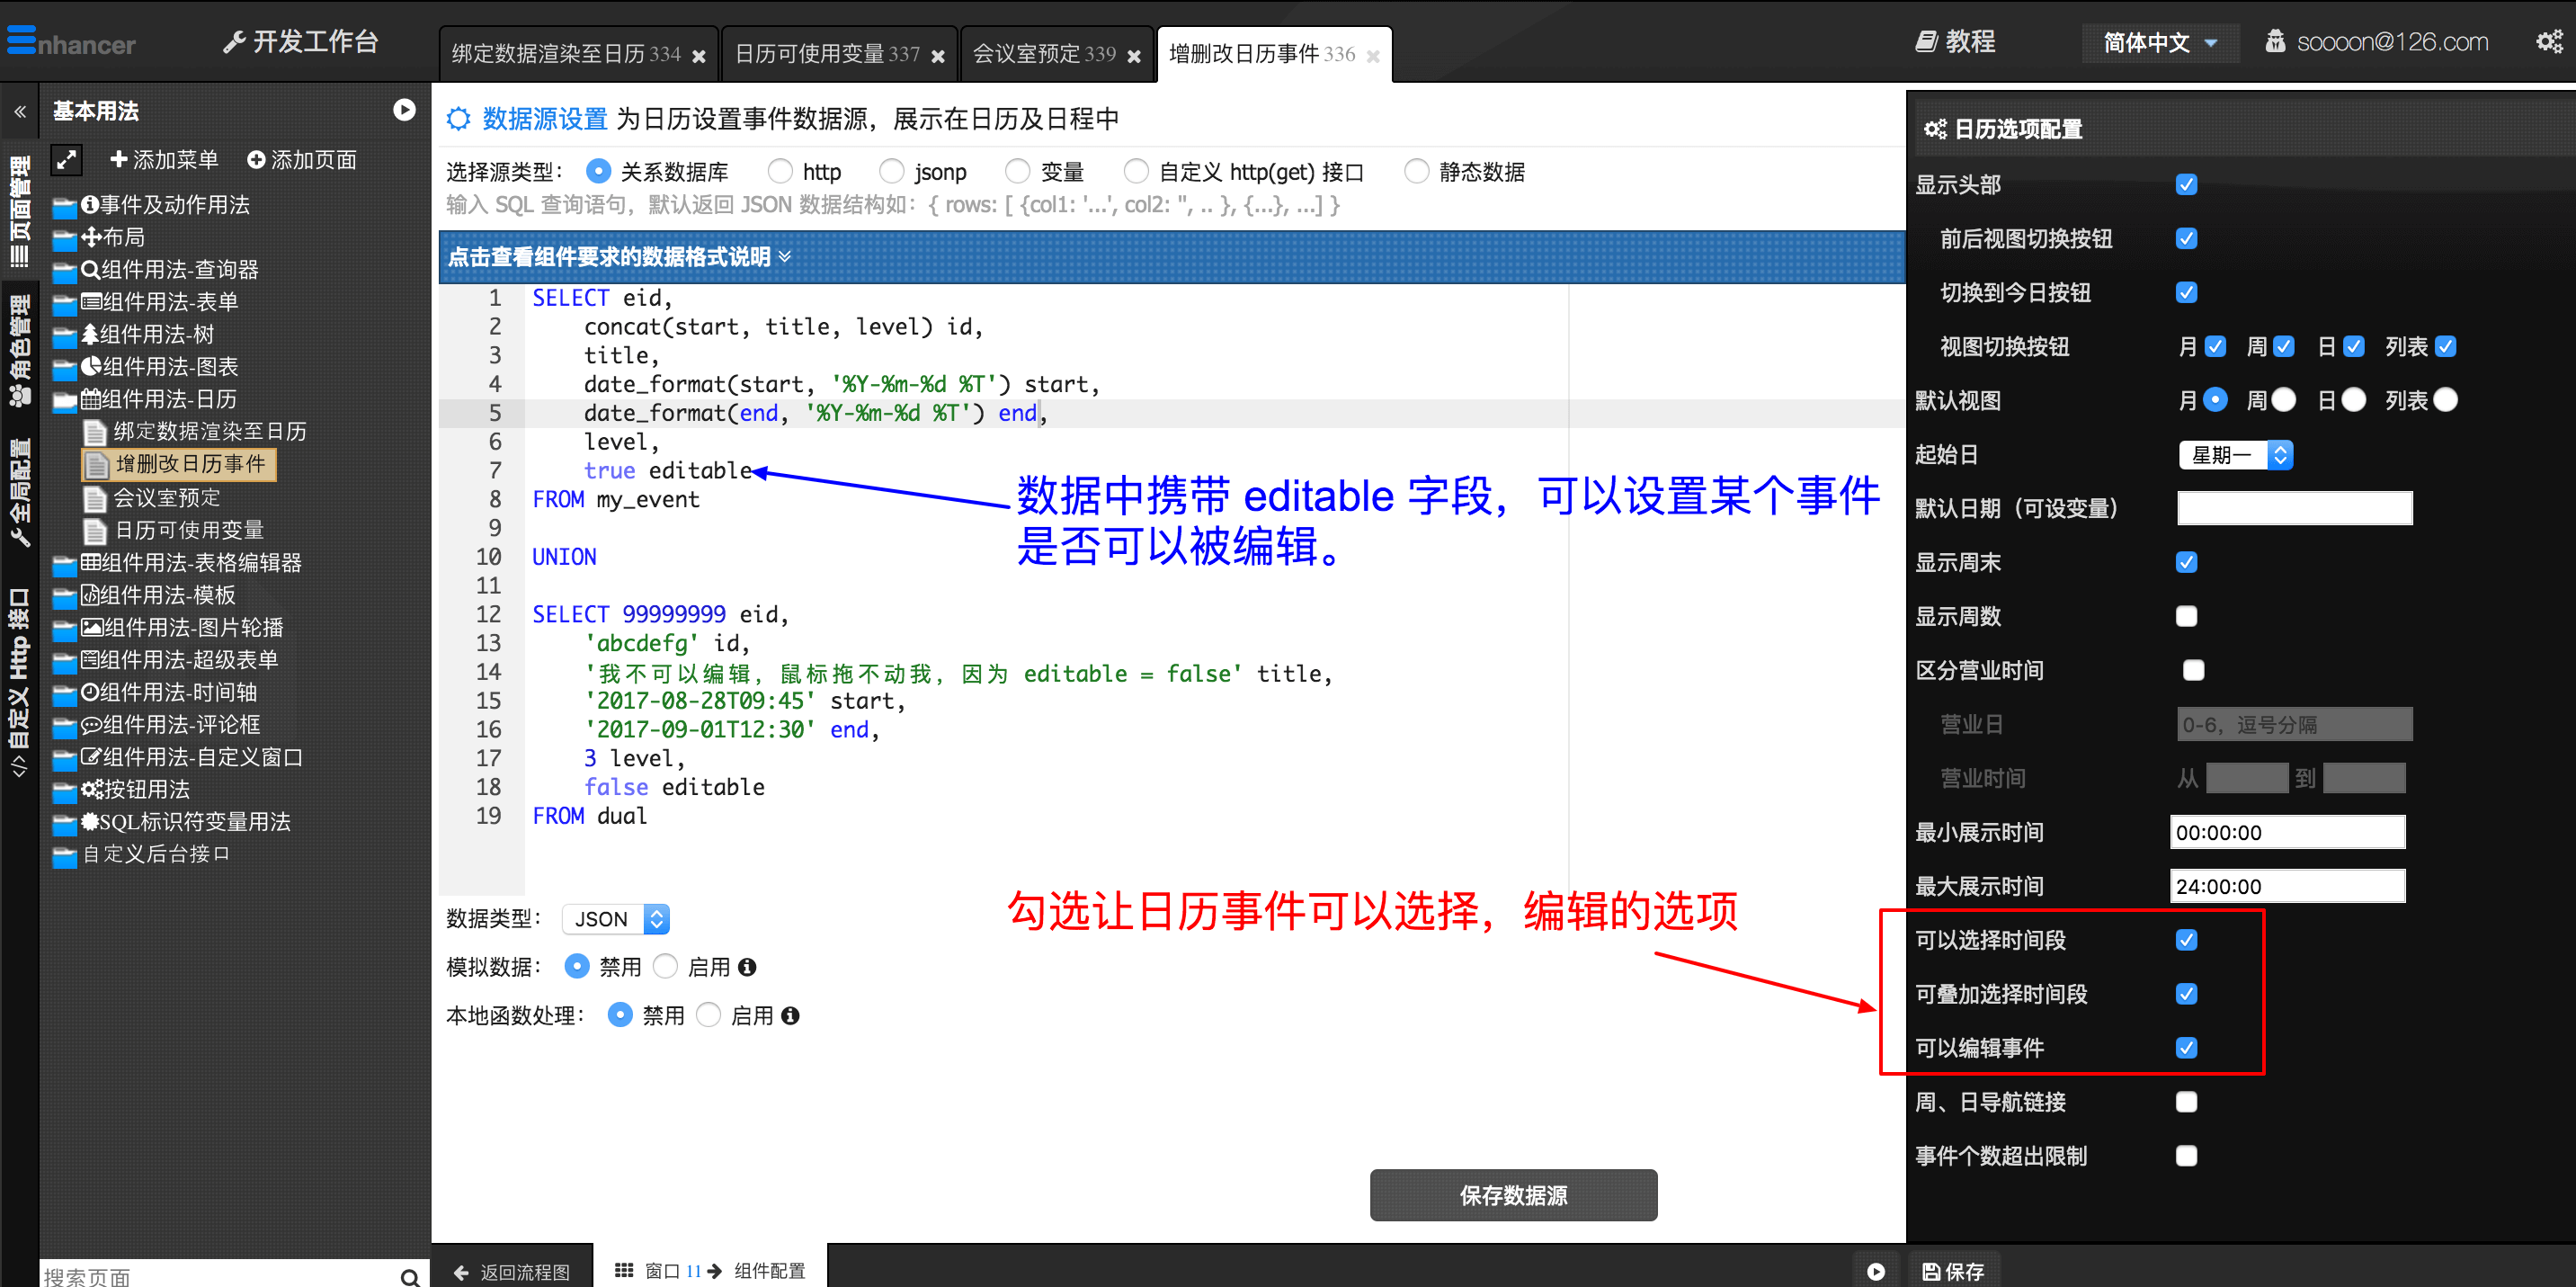
Task: Click info icon next to 模拟数据 启用
Action: click(747, 967)
